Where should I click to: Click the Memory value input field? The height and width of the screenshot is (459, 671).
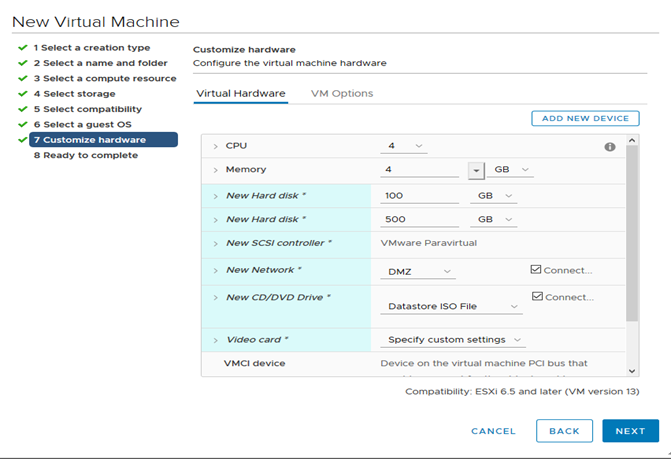pos(419,170)
